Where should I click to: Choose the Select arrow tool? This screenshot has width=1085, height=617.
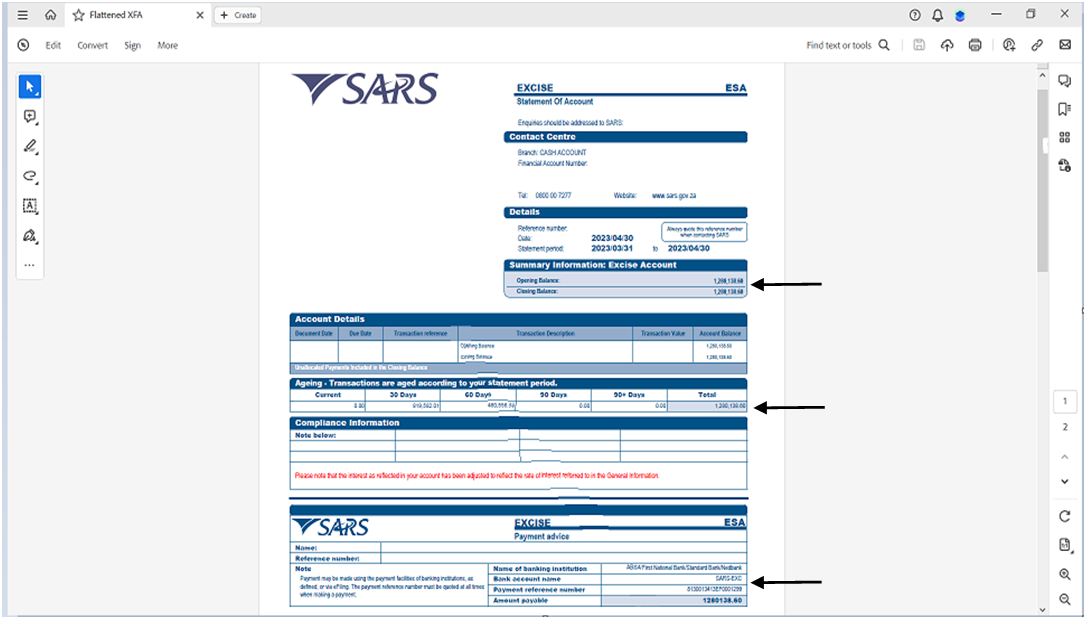(30, 86)
